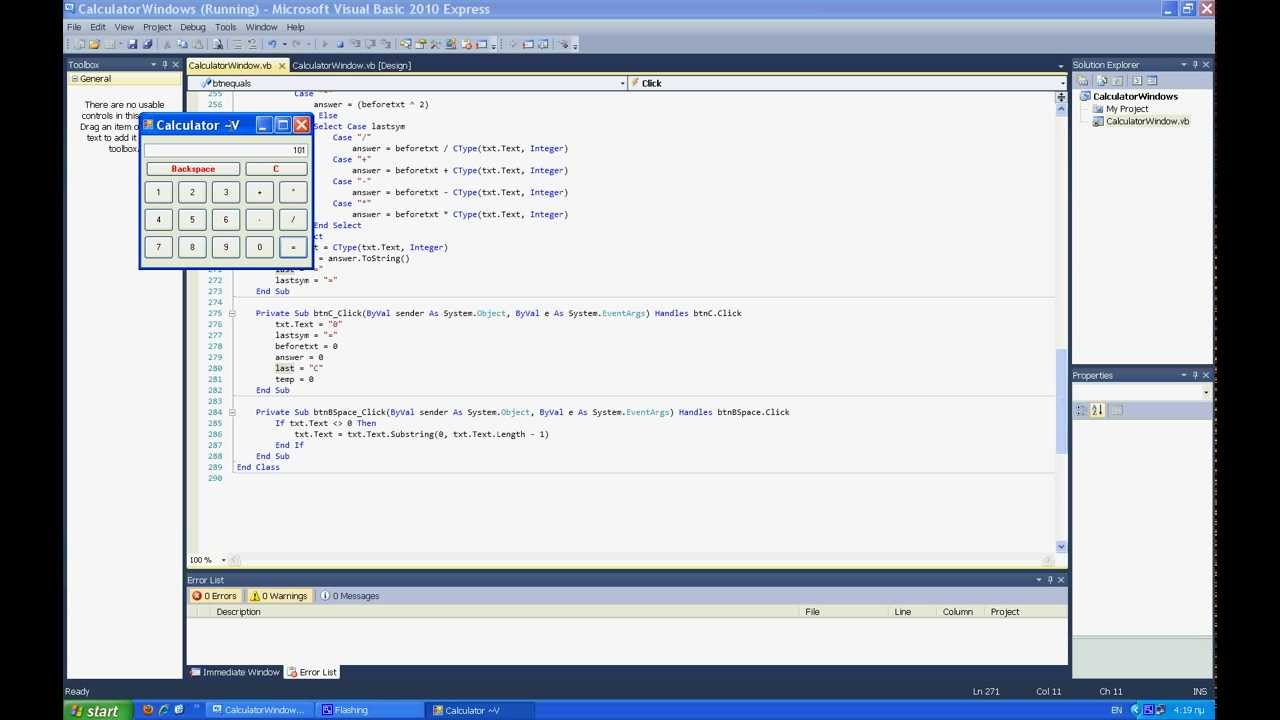
Task: Click the 5 key in Calculator window
Action: pos(192,220)
